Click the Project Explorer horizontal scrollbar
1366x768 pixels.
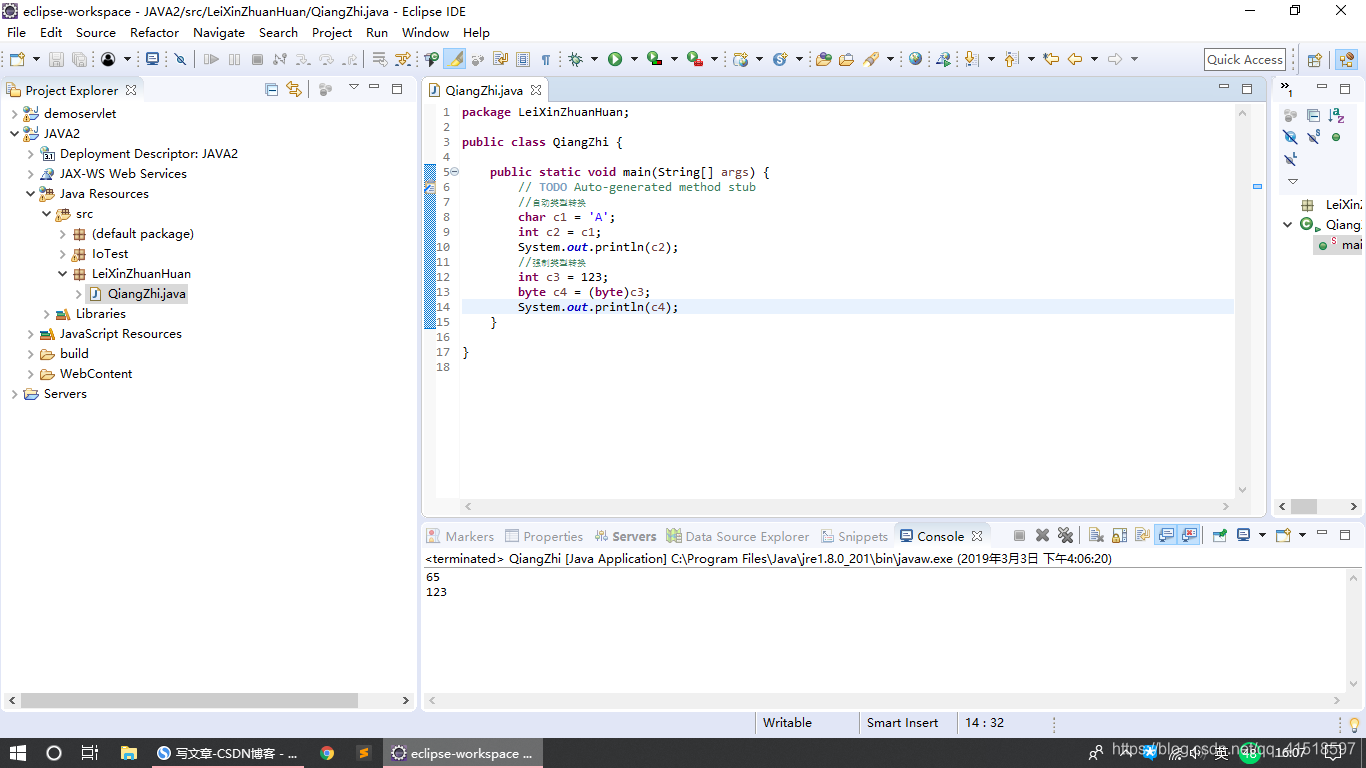[x=208, y=701]
